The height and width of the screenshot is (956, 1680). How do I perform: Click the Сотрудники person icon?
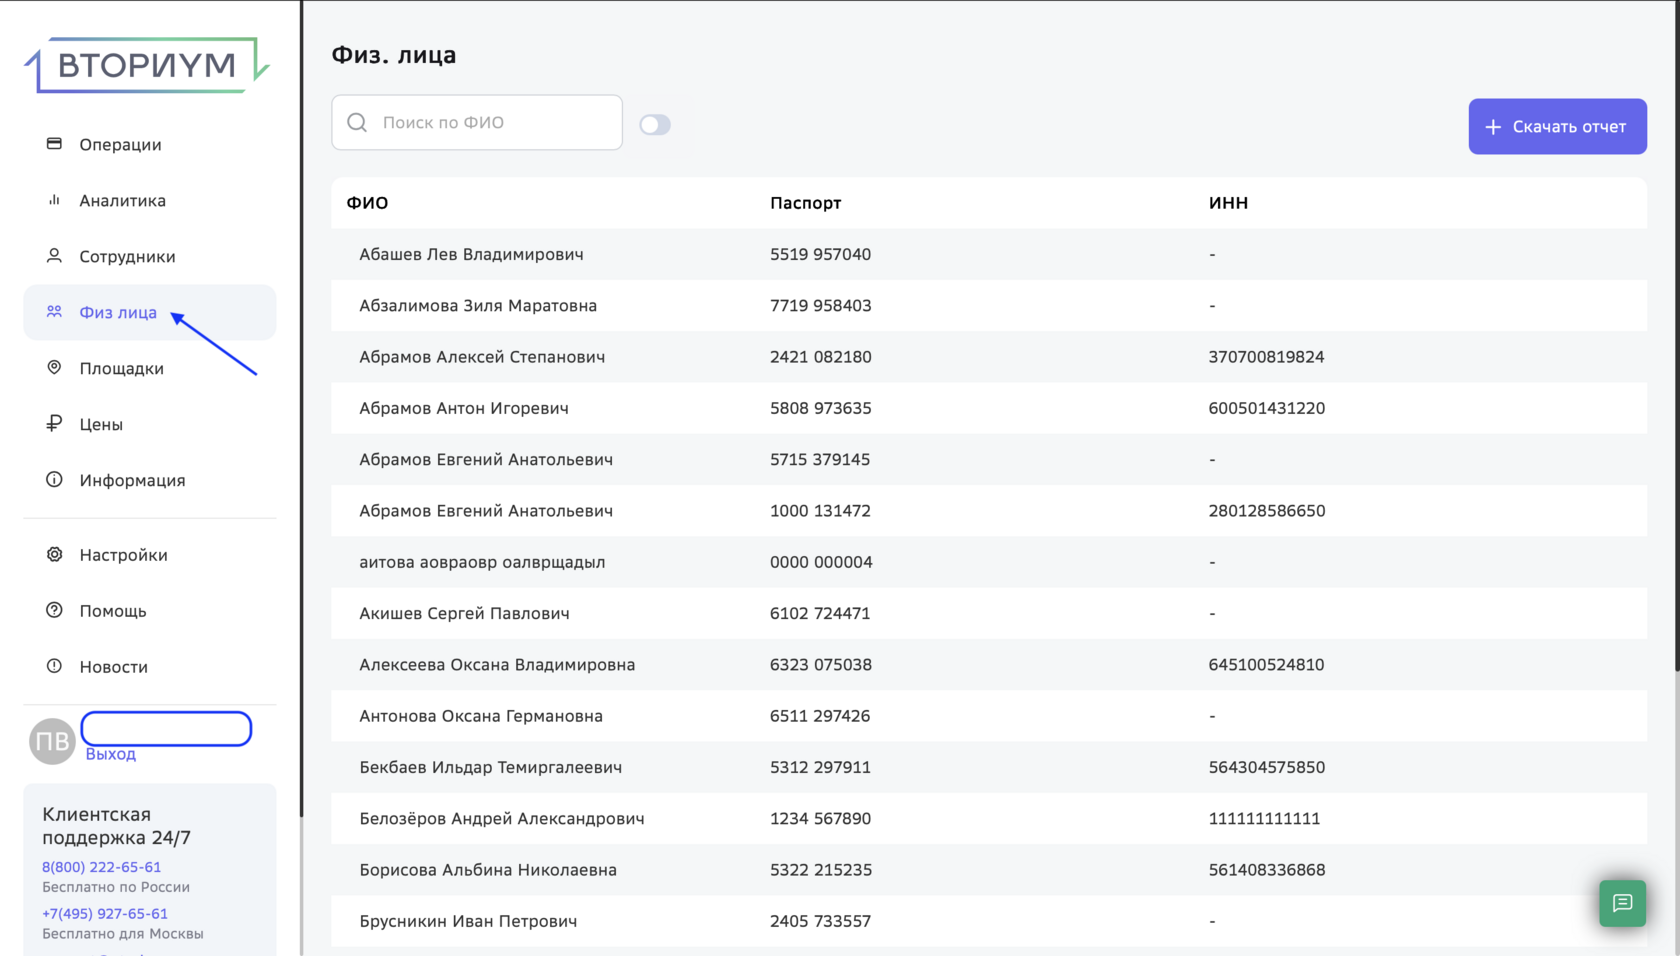[x=54, y=256]
